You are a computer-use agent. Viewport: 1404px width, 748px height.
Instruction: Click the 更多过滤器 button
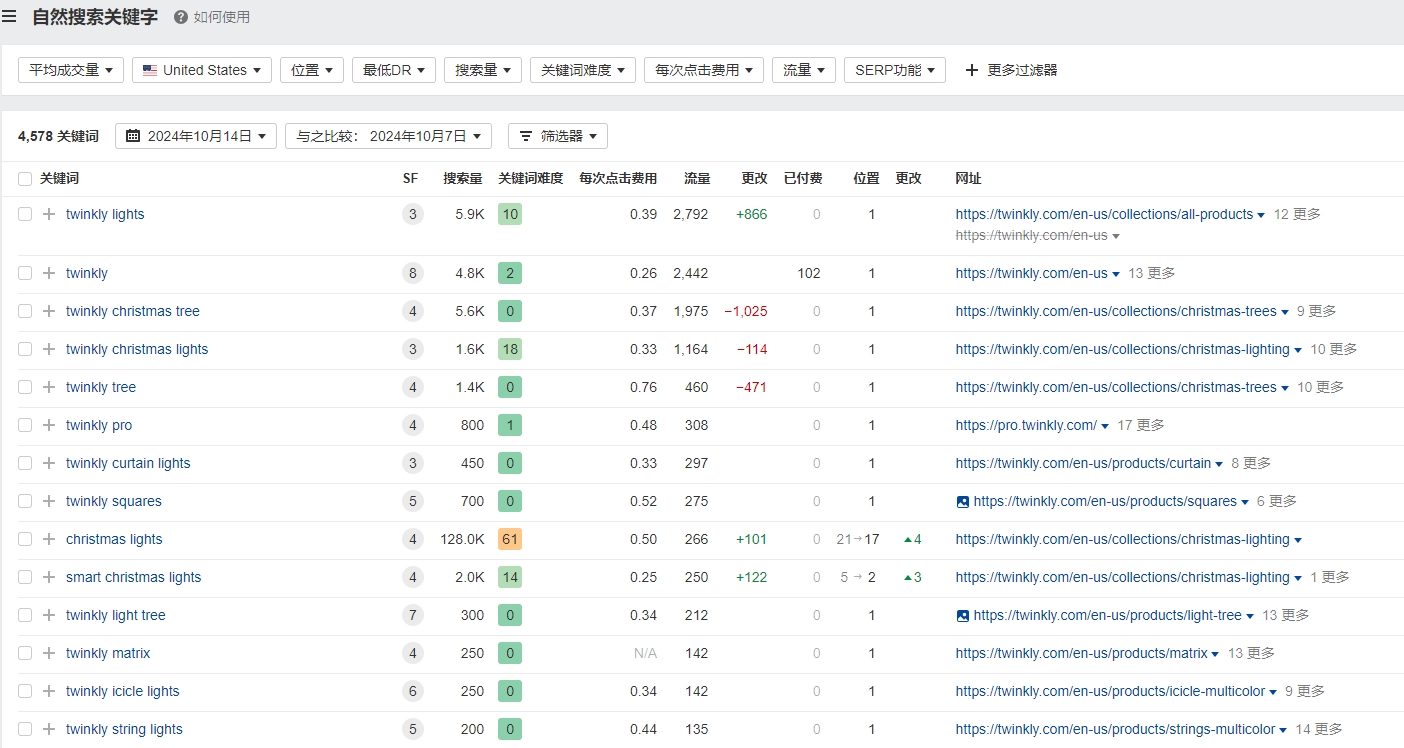pyautogui.click(x=1011, y=70)
